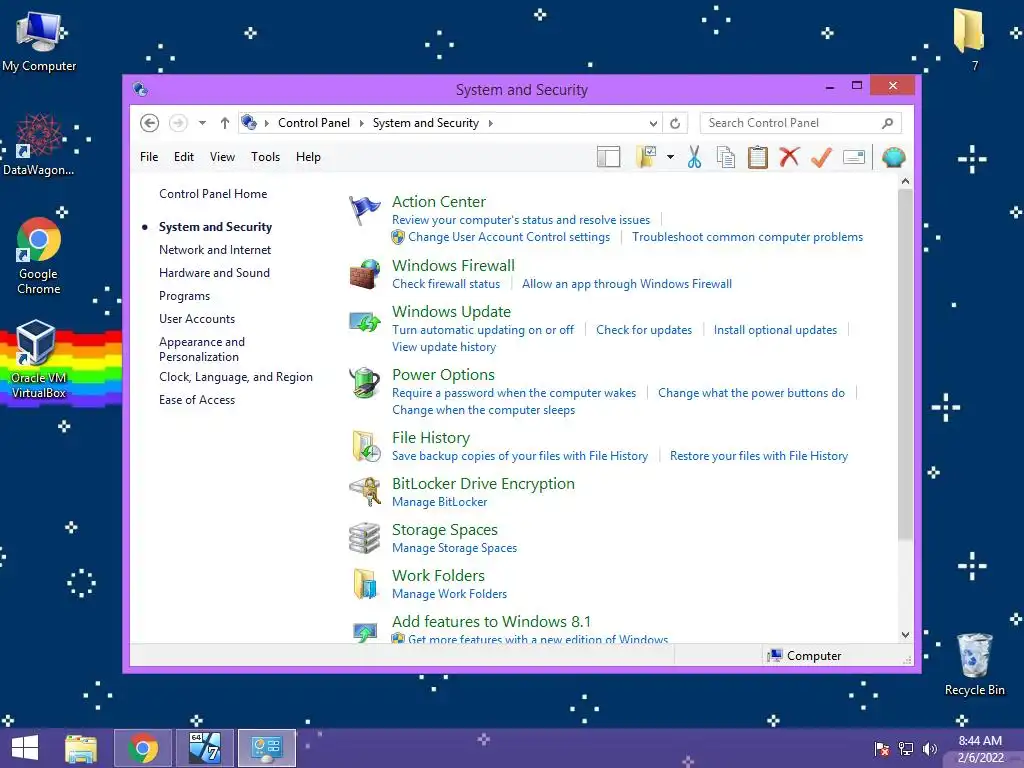Click the vertical scrollbar down arrow

point(905,635)
